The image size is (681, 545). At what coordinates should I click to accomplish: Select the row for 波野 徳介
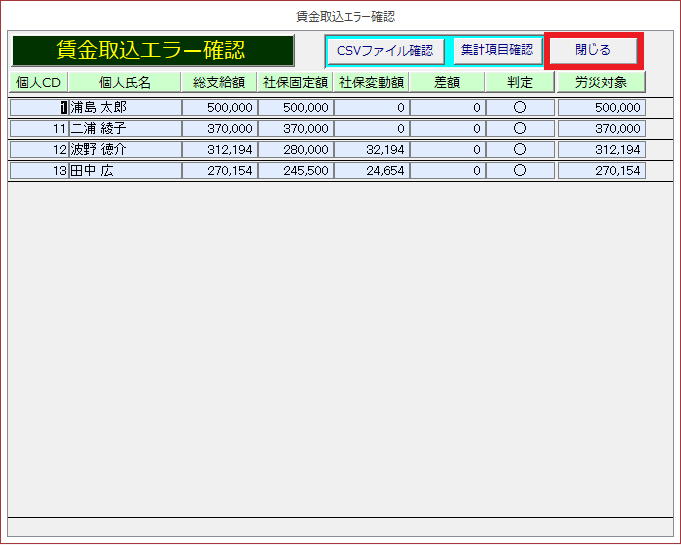(124, 150)
